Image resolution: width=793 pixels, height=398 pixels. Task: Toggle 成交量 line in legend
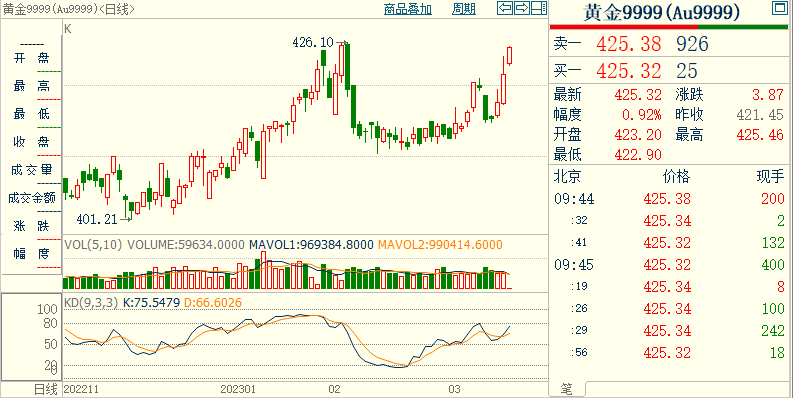[x=31, y=170]
